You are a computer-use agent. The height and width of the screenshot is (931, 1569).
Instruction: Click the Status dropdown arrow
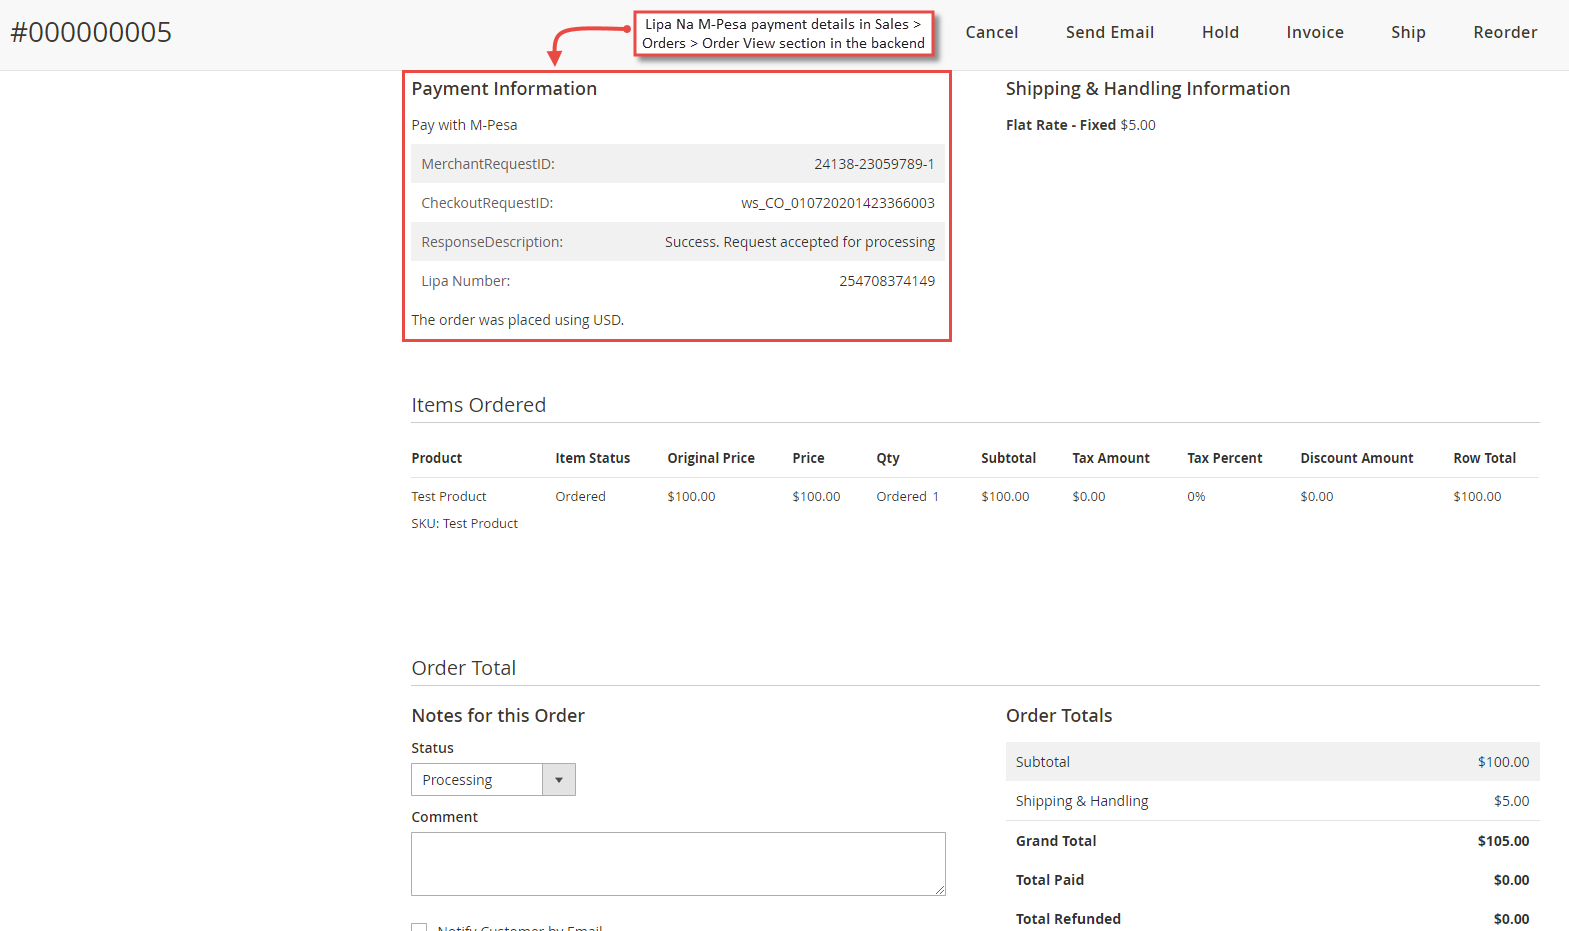pos(559,780)
